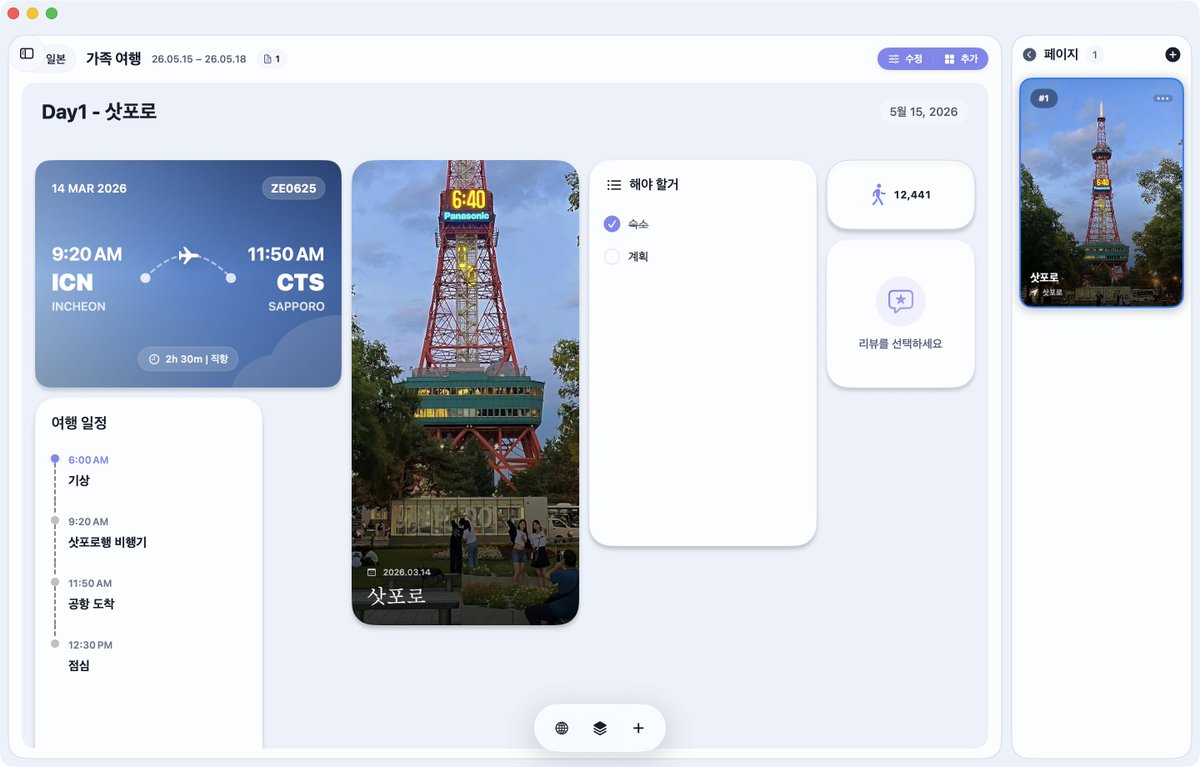Viewport: 1200px width, 767px height.
Task: Click the ICN departure airport code
Action: point(73,282)
